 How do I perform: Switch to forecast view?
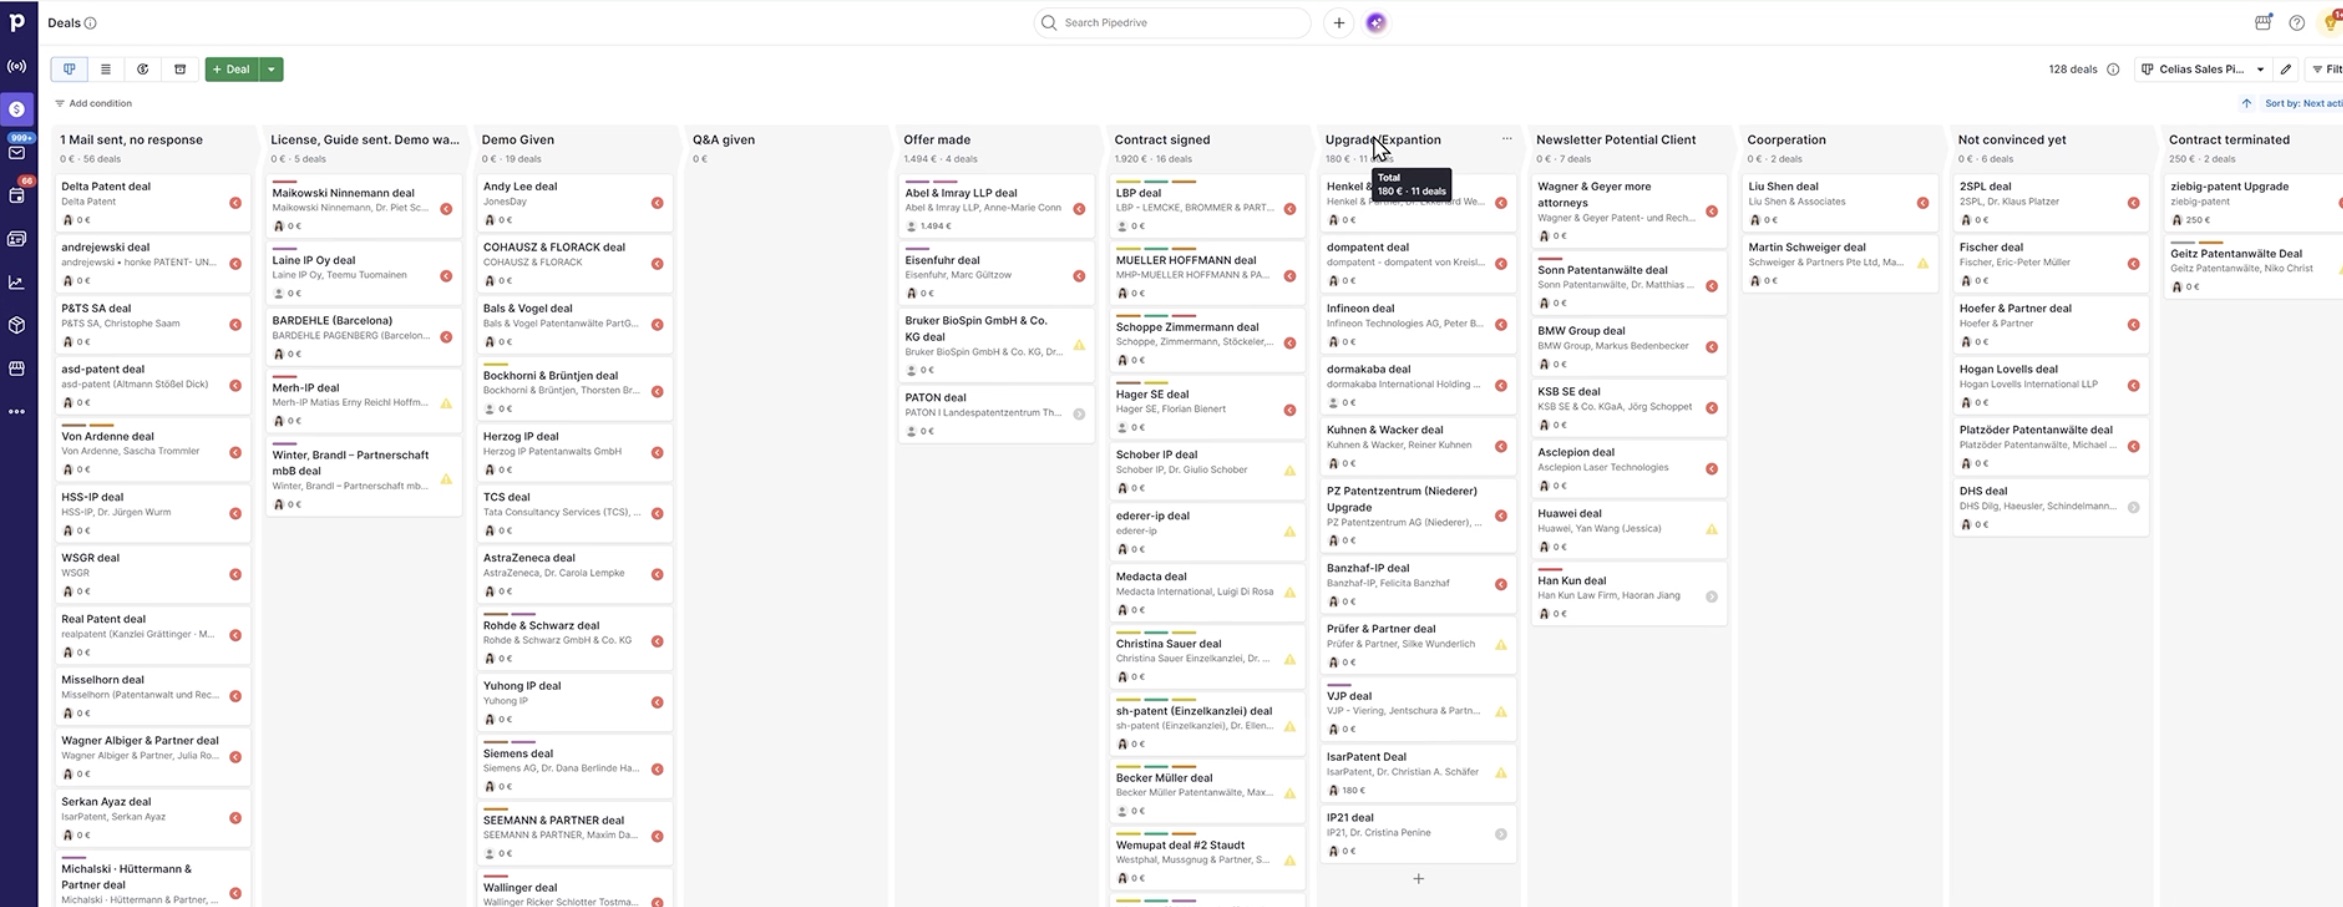click(143, 69)
